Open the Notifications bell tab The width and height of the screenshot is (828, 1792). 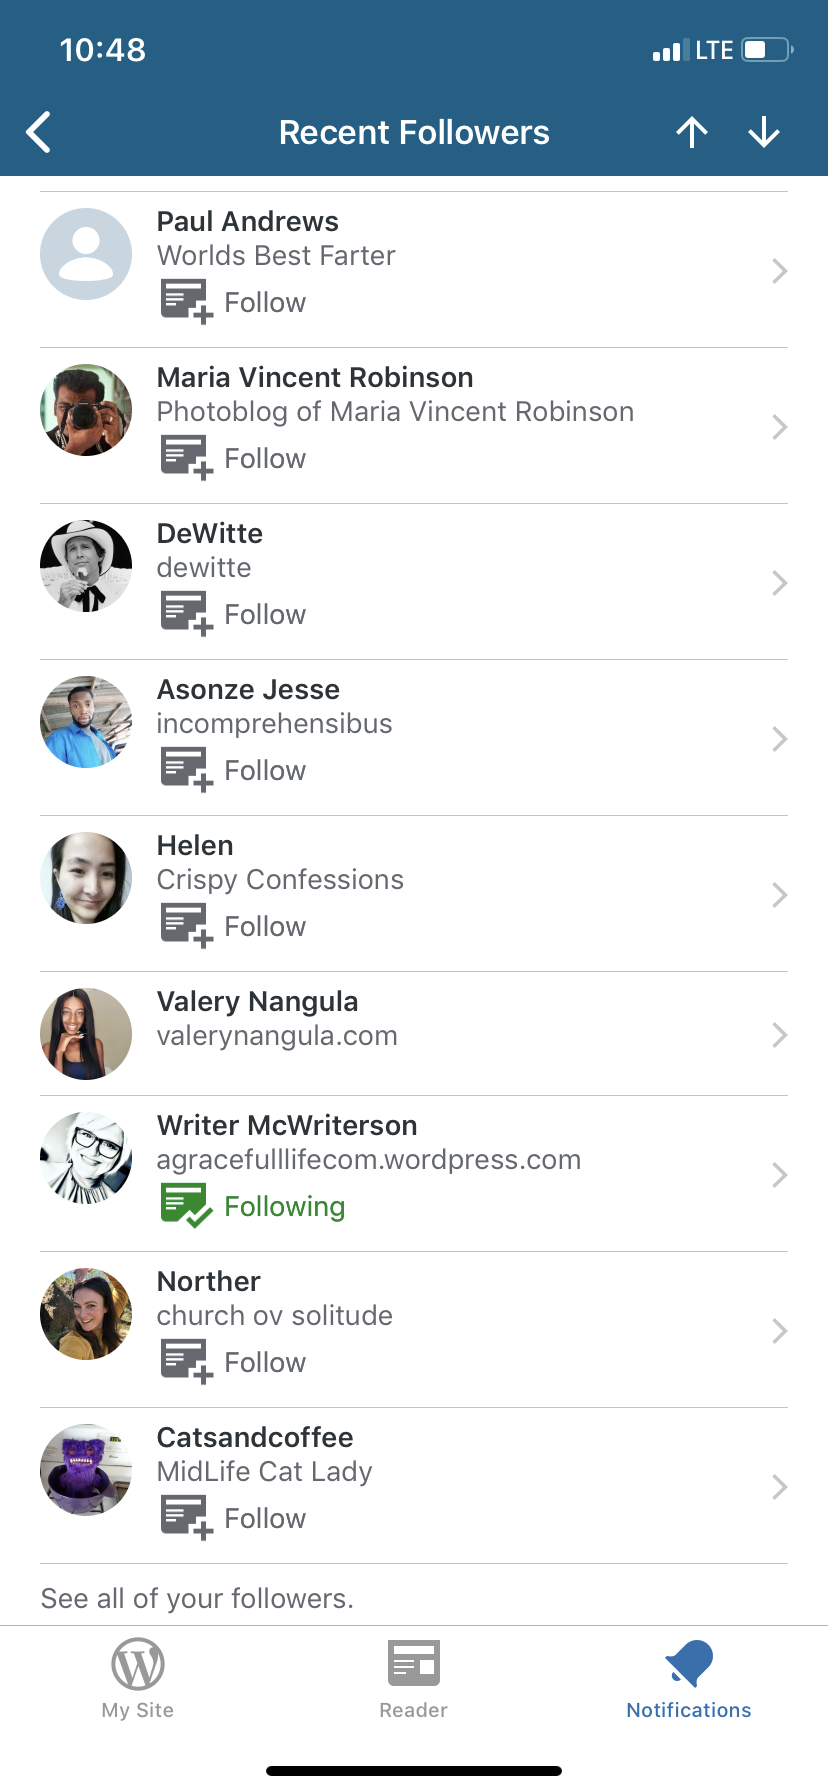coord(689,1679)
